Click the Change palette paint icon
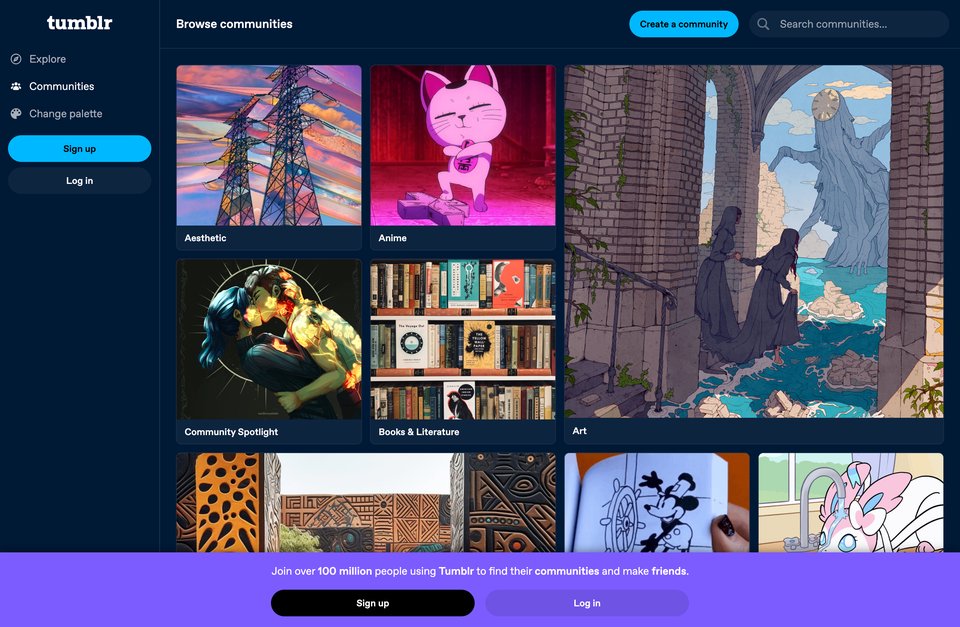 point(16,113)
